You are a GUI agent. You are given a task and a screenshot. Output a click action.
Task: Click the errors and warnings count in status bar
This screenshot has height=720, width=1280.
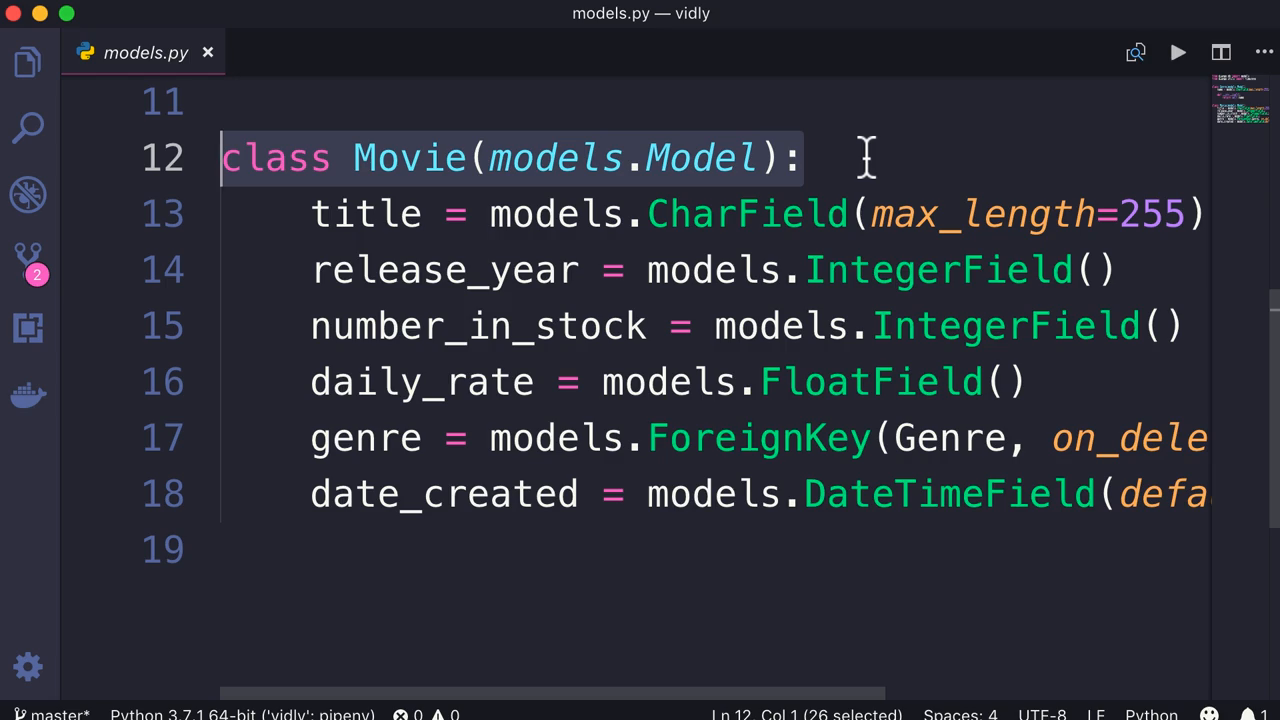pos(426,714)
